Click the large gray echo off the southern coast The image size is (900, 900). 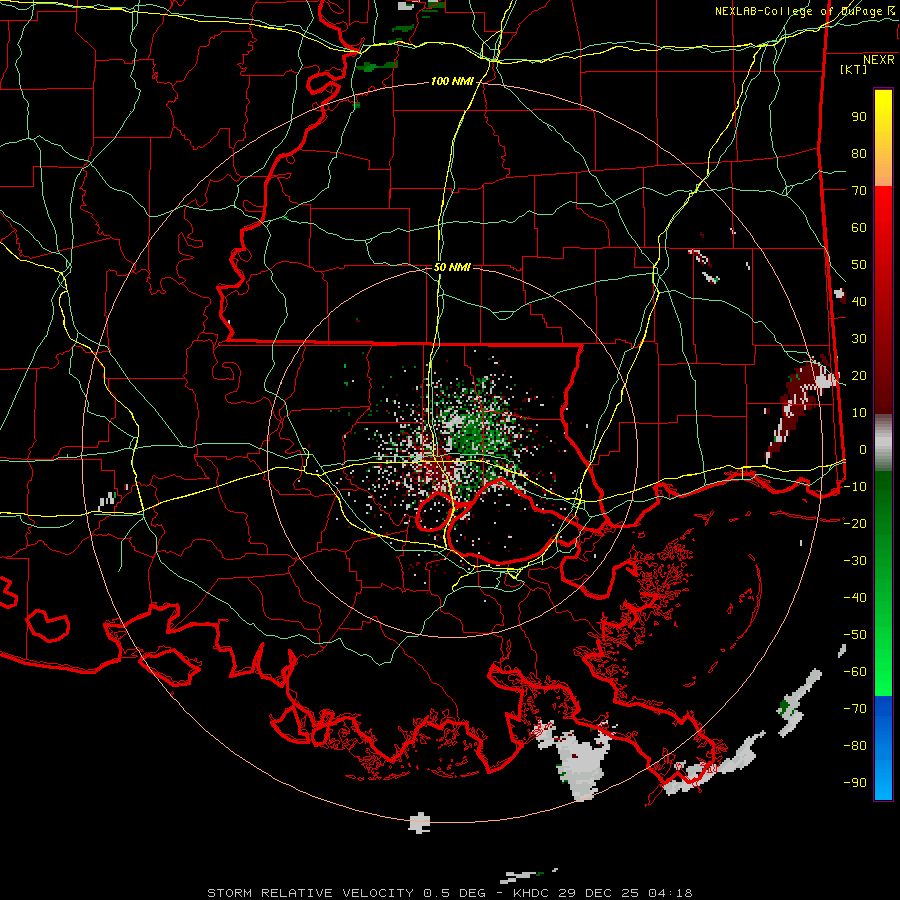pos(580,763)
